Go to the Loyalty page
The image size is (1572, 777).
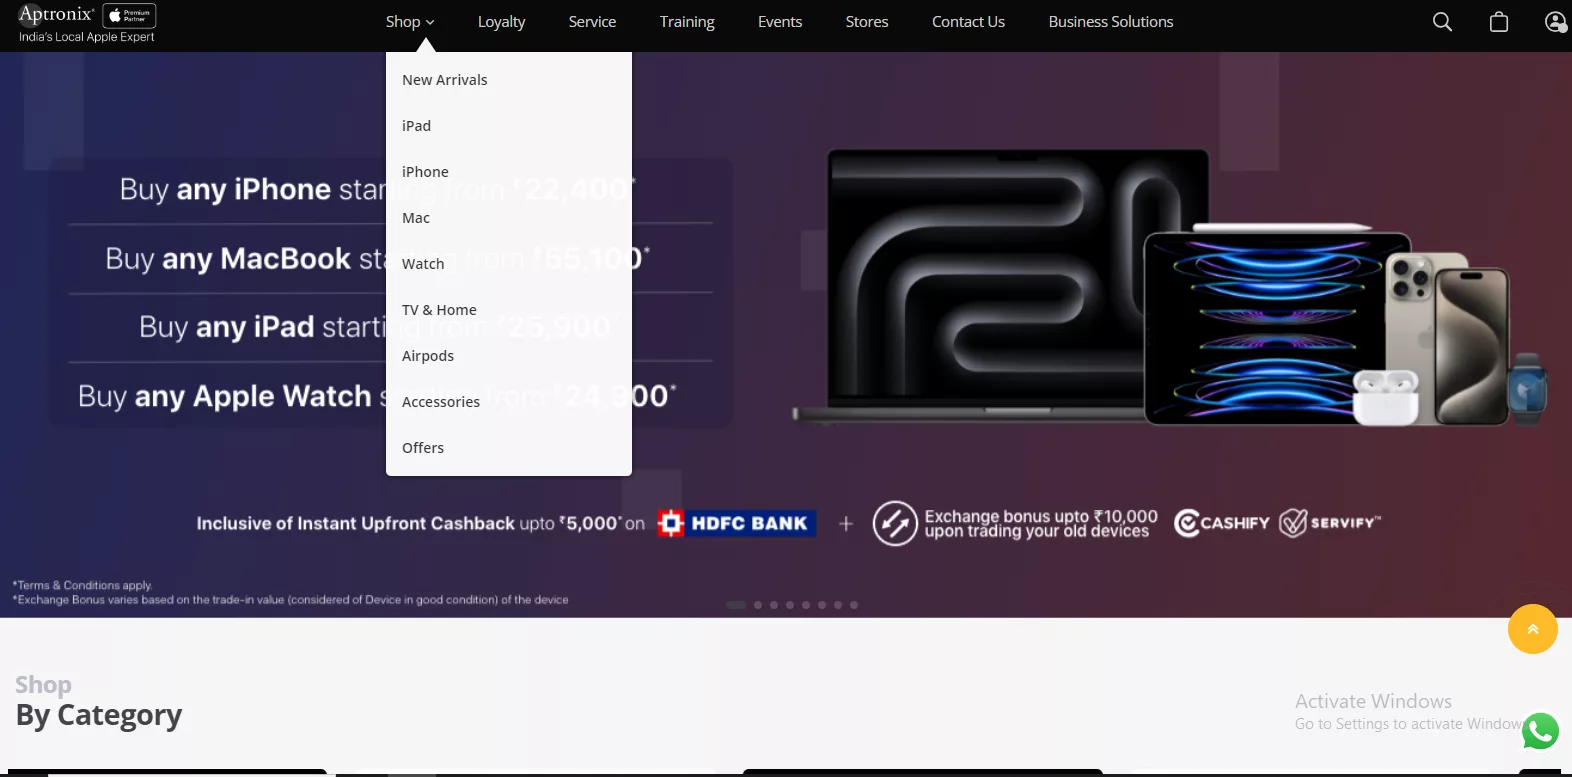pyautogui.click(x=501, y=22)
